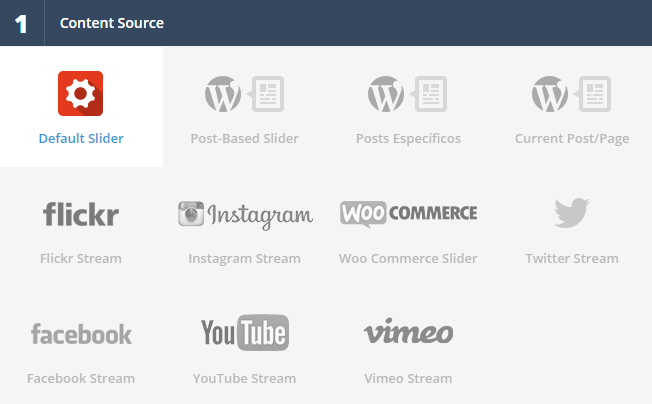This screenshot has height=404, width=652.
Task: Pick the Posts Específicos WordPress icon
Action: click(x=408, y=94)
